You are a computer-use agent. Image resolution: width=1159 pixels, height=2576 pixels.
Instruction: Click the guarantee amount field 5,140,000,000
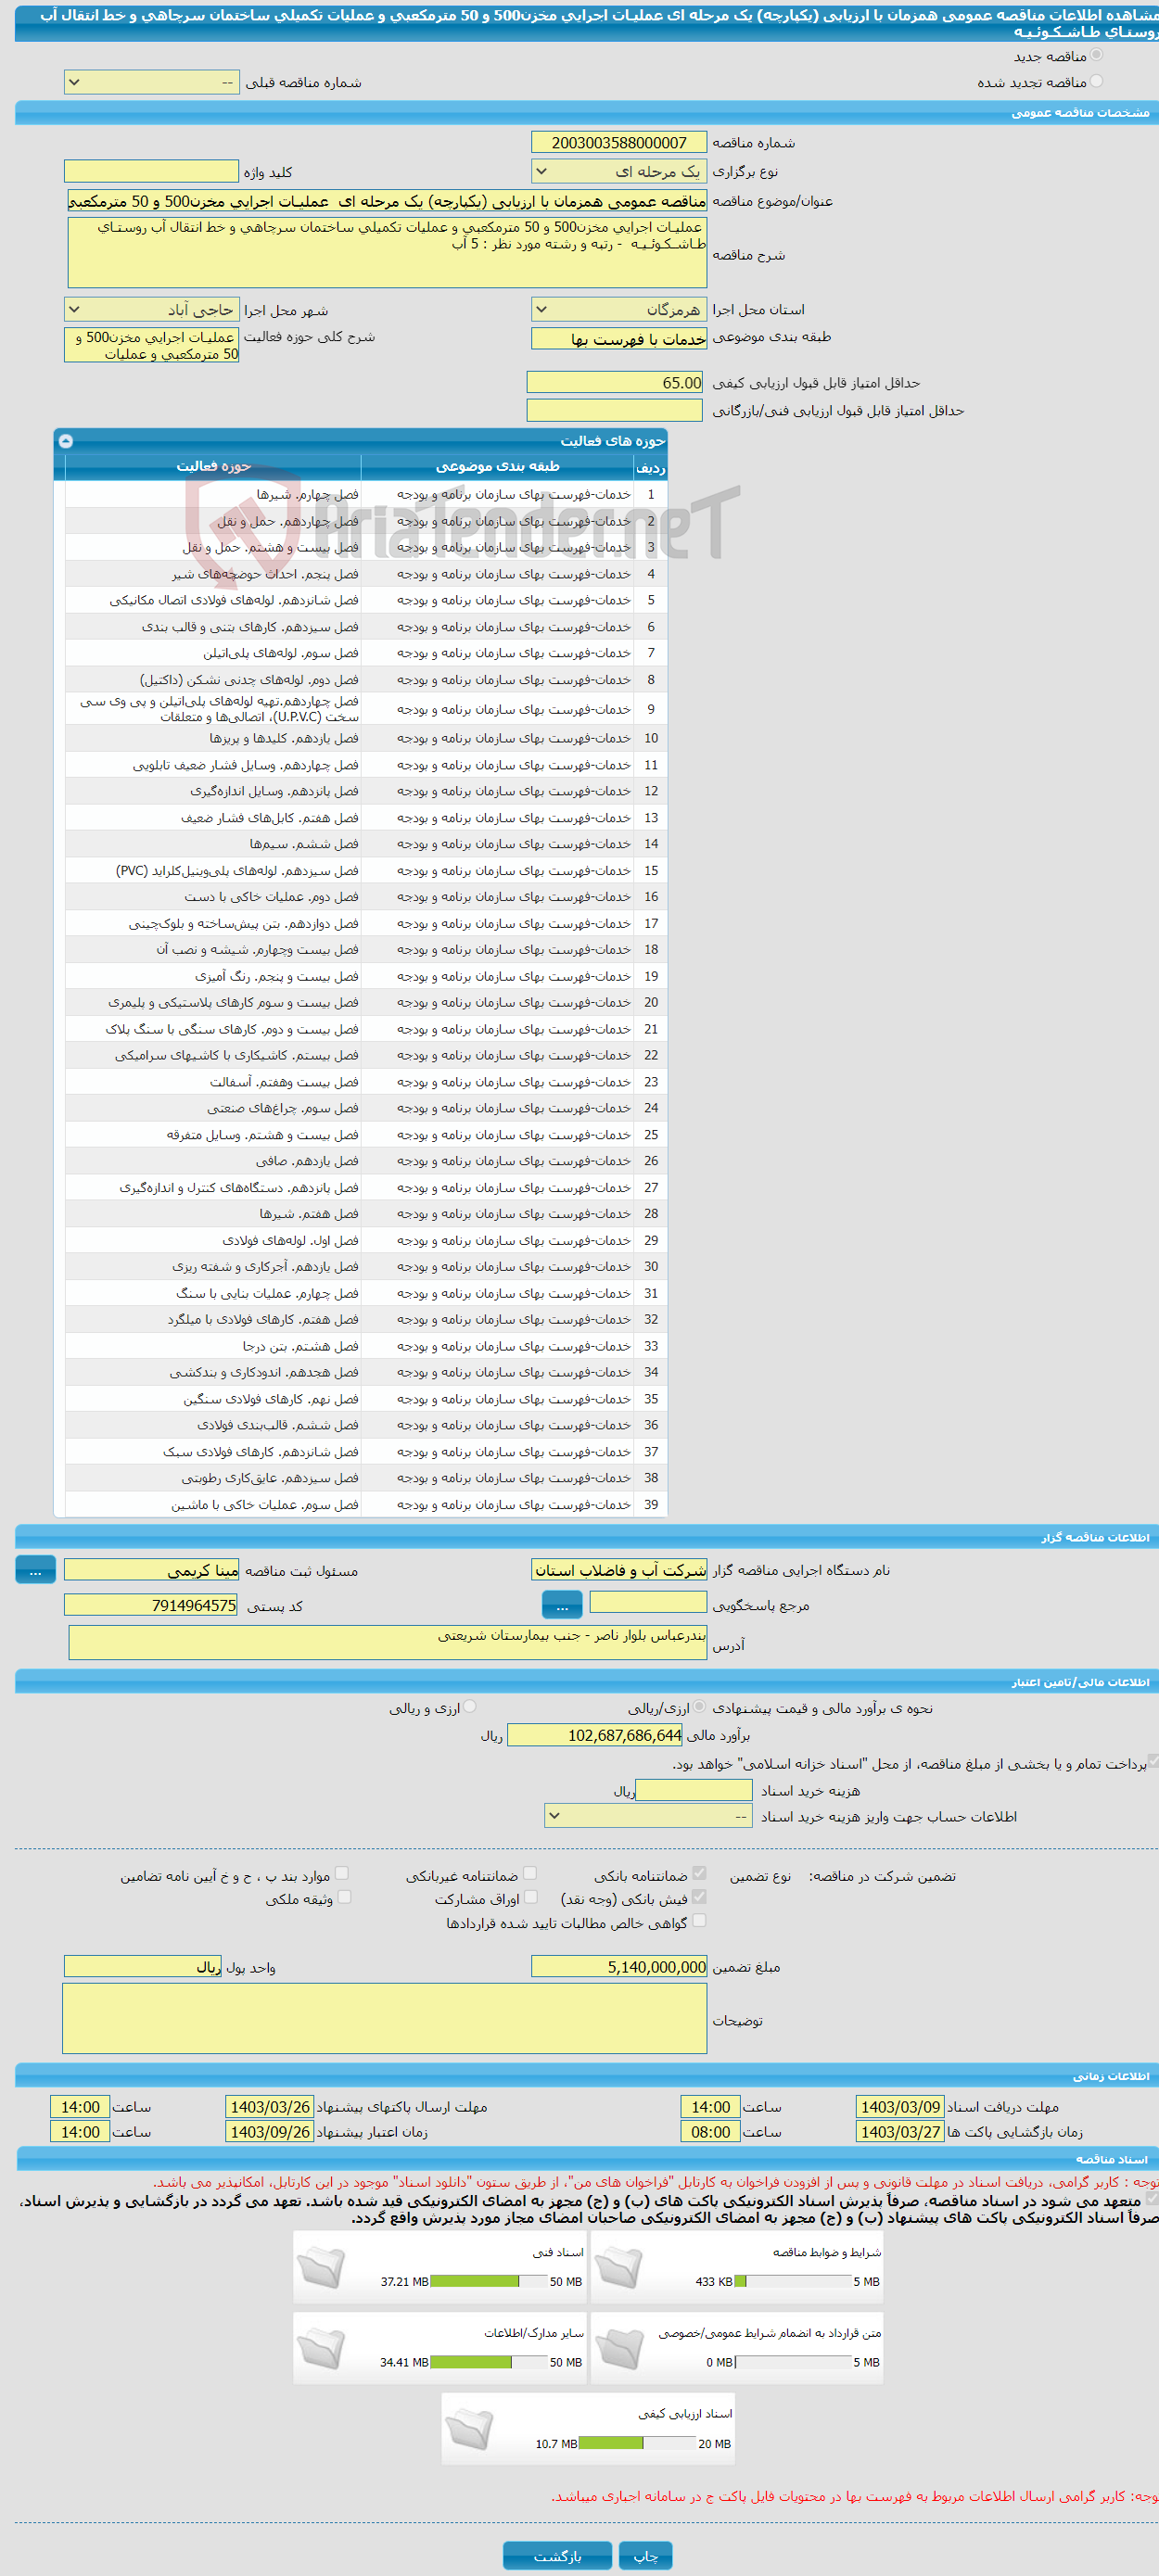619,1967
